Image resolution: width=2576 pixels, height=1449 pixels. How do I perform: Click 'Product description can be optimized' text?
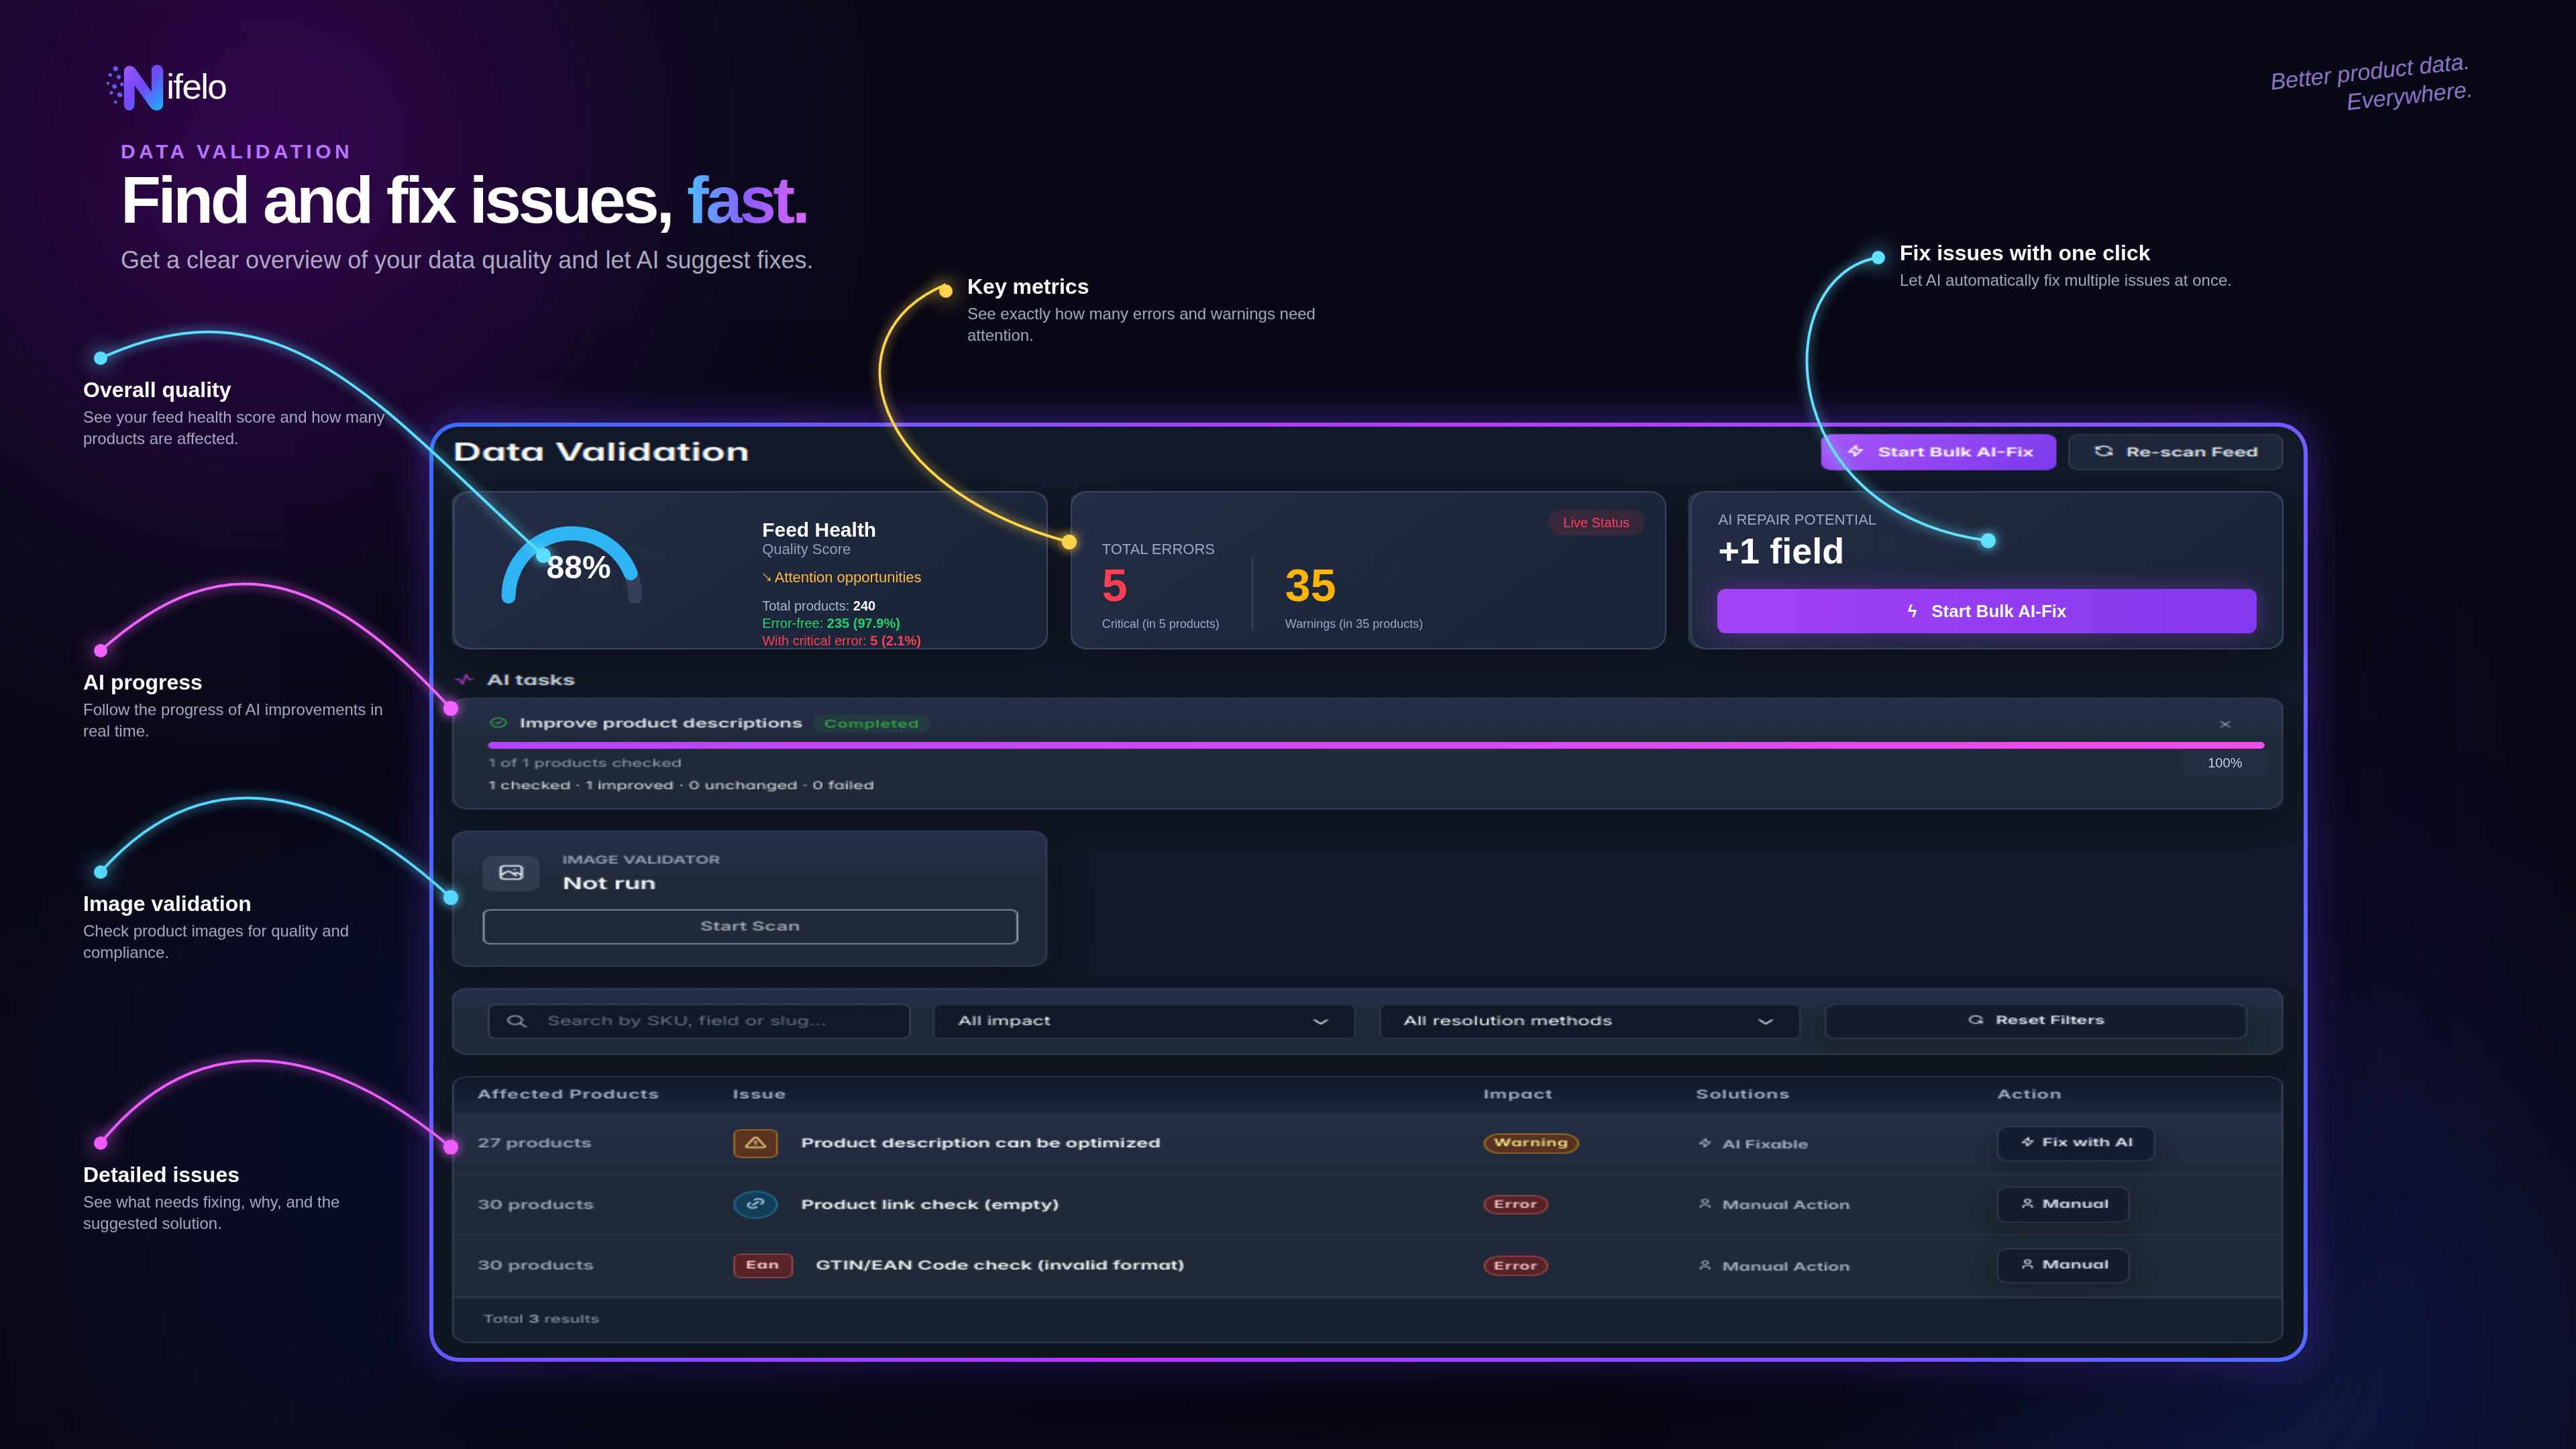pos(980,1143)
